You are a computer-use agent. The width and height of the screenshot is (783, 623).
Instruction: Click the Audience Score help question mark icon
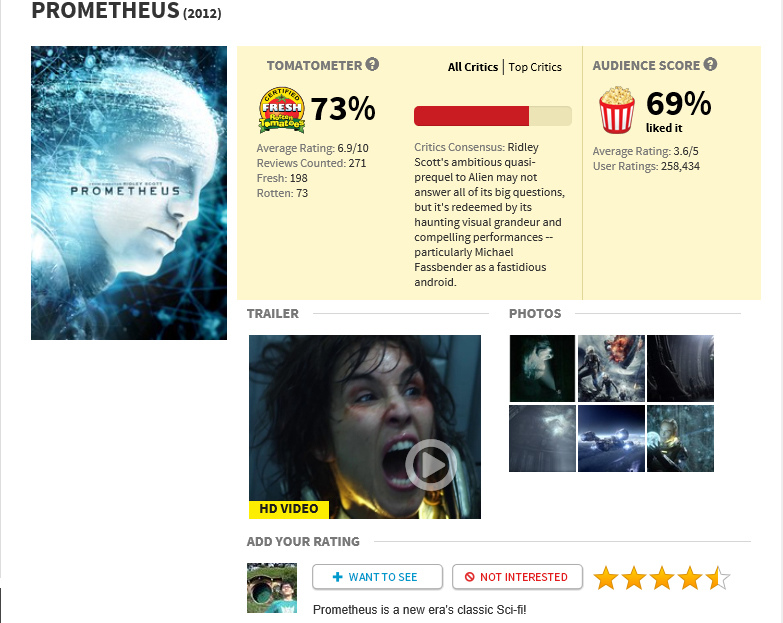click(x=710, y=64)
